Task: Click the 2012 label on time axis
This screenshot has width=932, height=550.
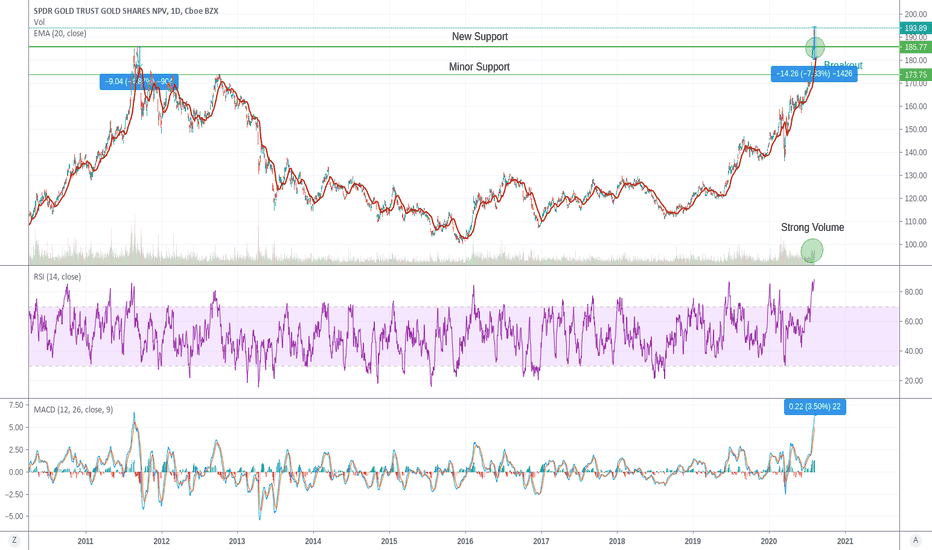Action: click(x=162, y=541)
